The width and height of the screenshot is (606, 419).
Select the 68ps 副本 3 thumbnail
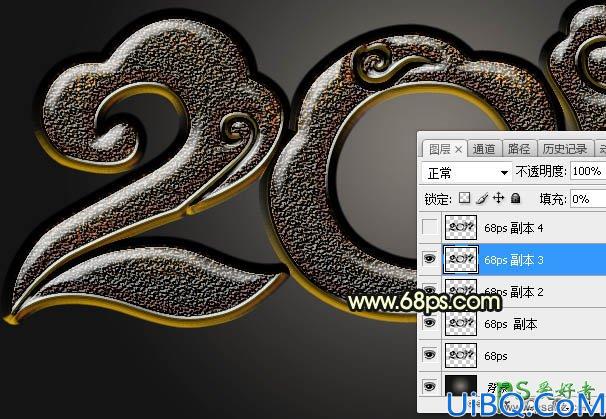[461, 259]
